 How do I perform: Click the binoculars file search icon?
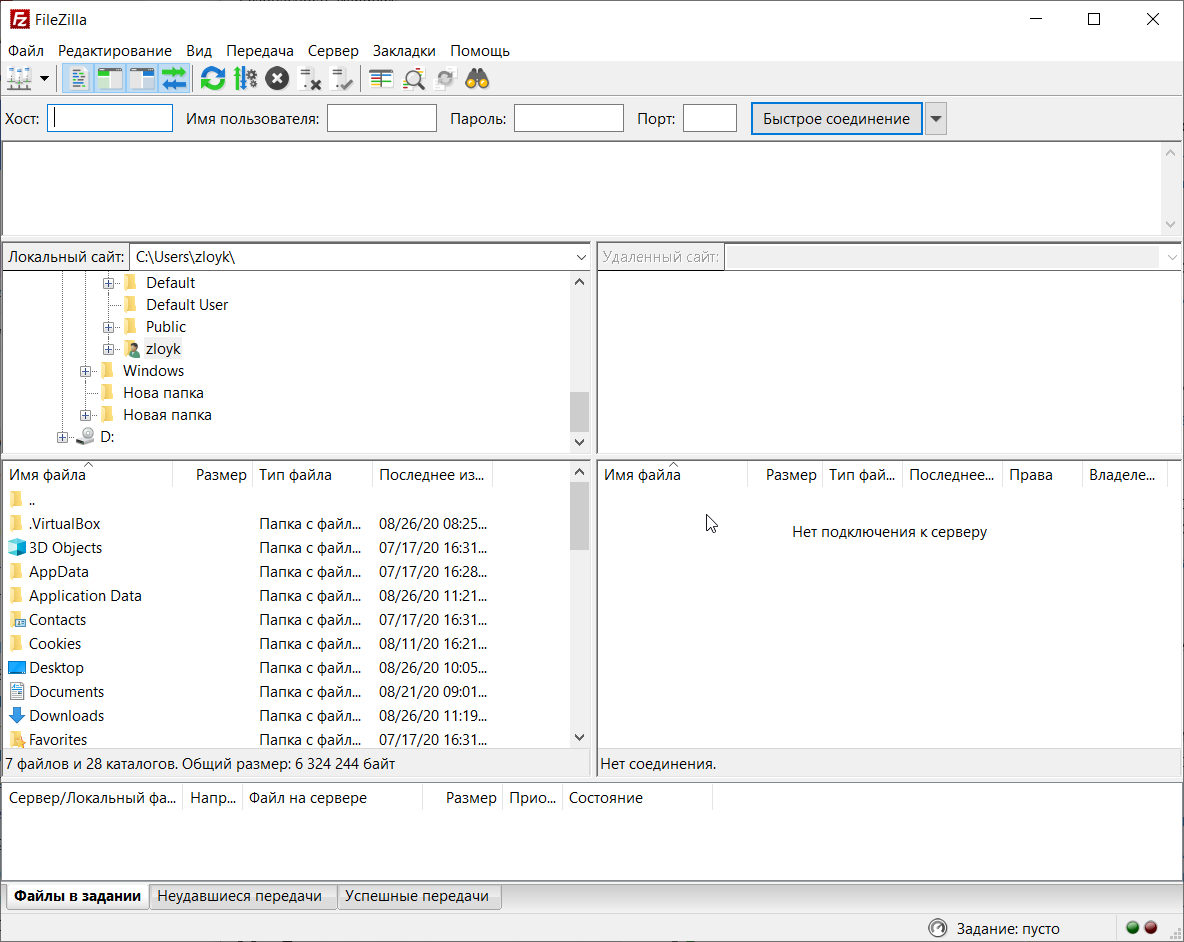pyautogui.click(x=477, y=78)
